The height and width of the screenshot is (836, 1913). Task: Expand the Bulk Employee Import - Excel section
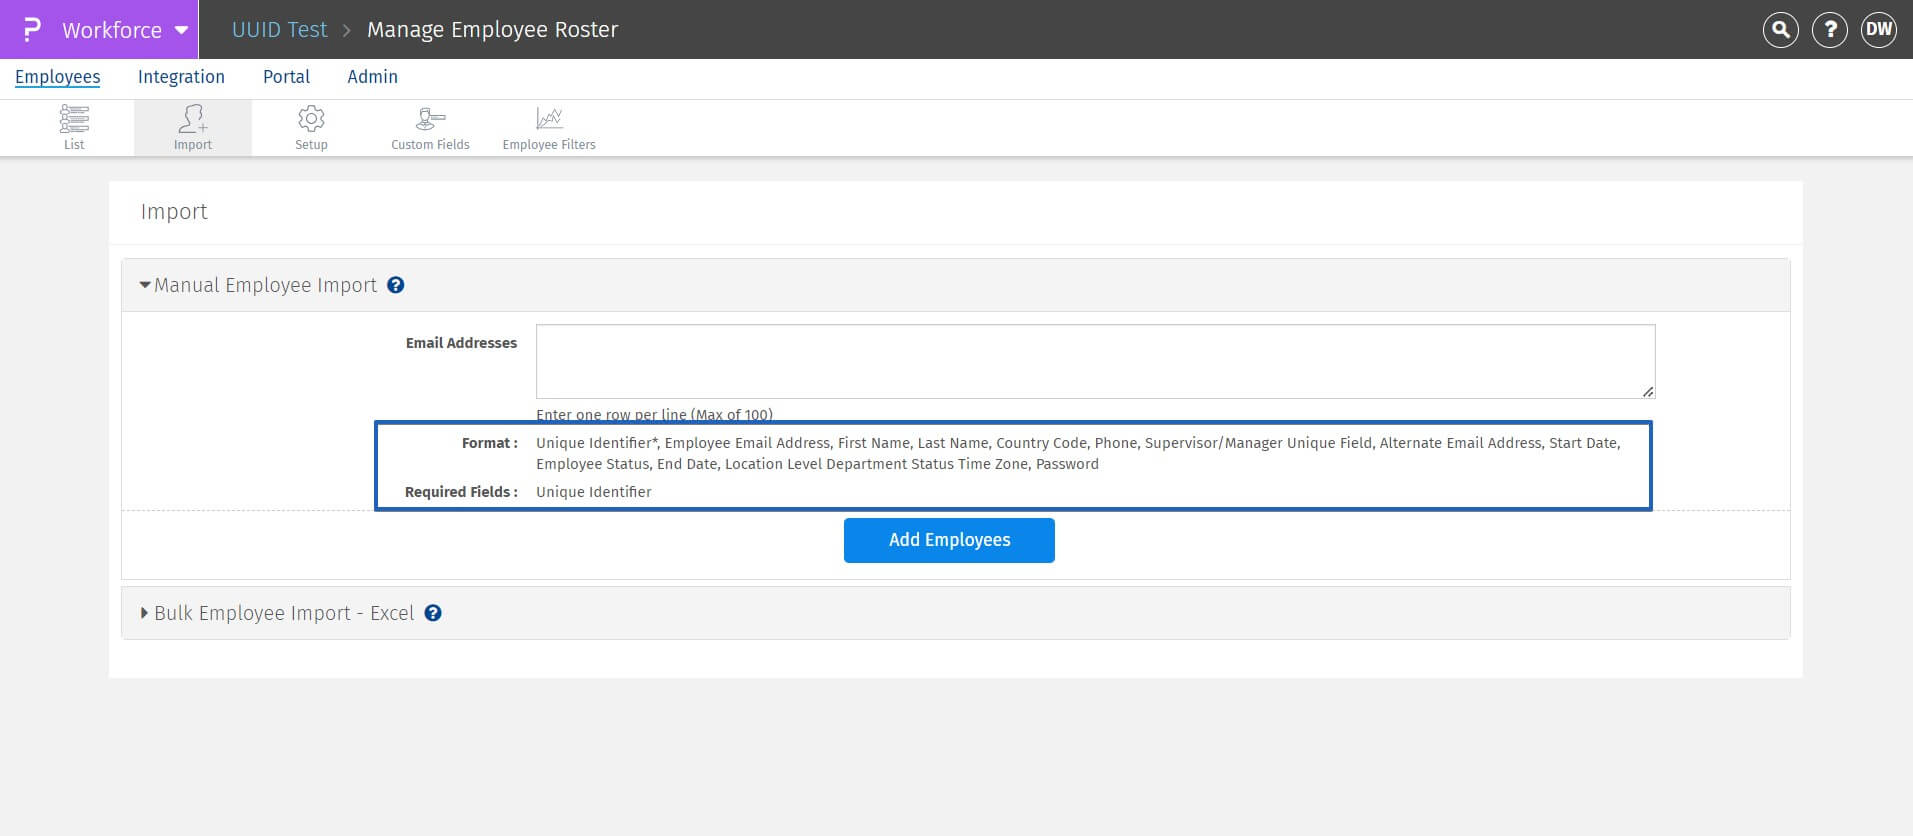146,613
